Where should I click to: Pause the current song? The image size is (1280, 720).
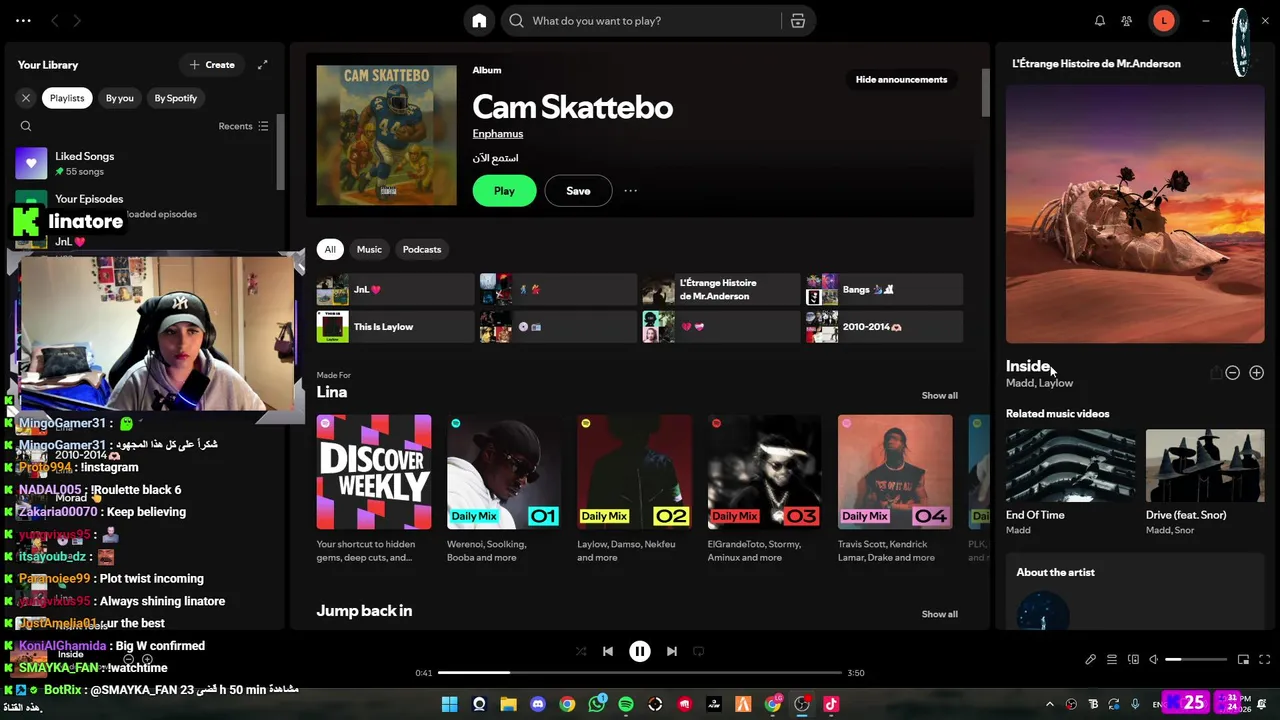click(x=640, y=652)
